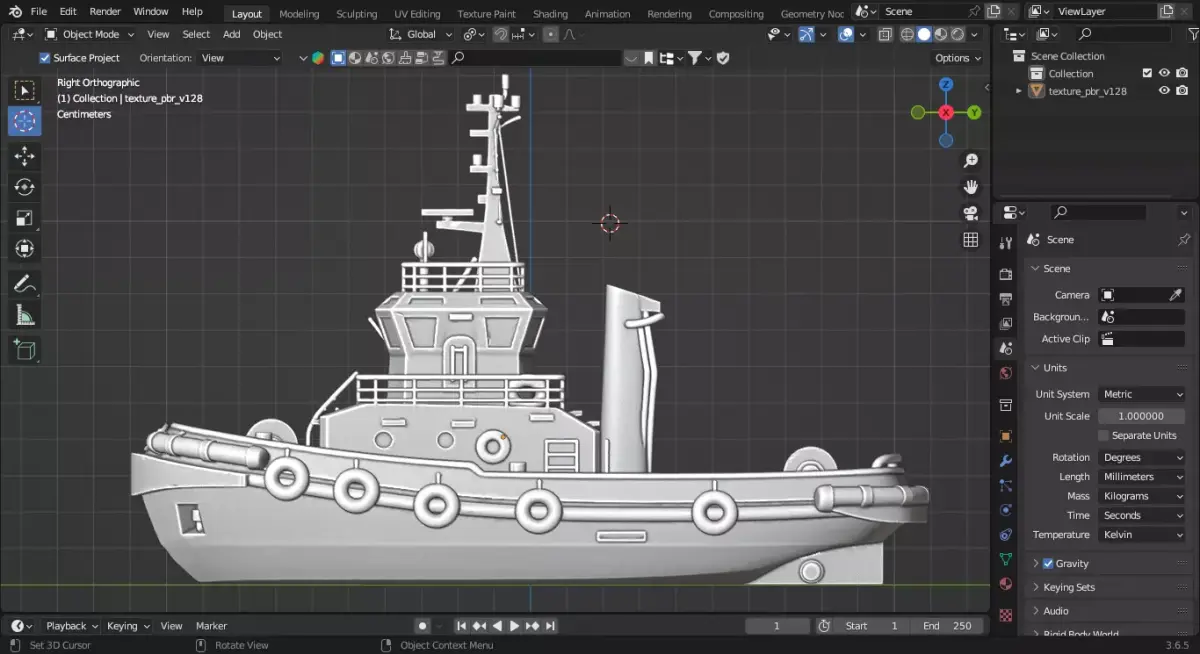
Task: Expand the texture_pbr_v128 tree item
Action: (x=1019, y=91)
